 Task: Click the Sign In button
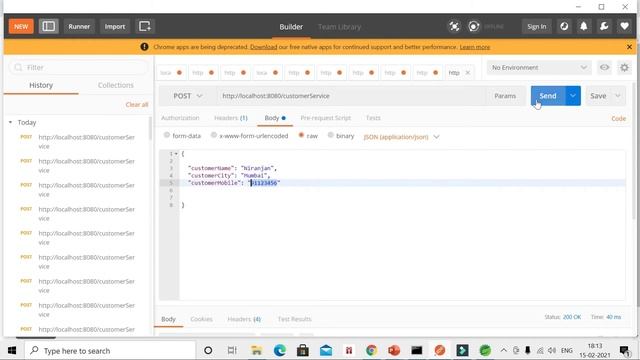click(x=536, y=27)
